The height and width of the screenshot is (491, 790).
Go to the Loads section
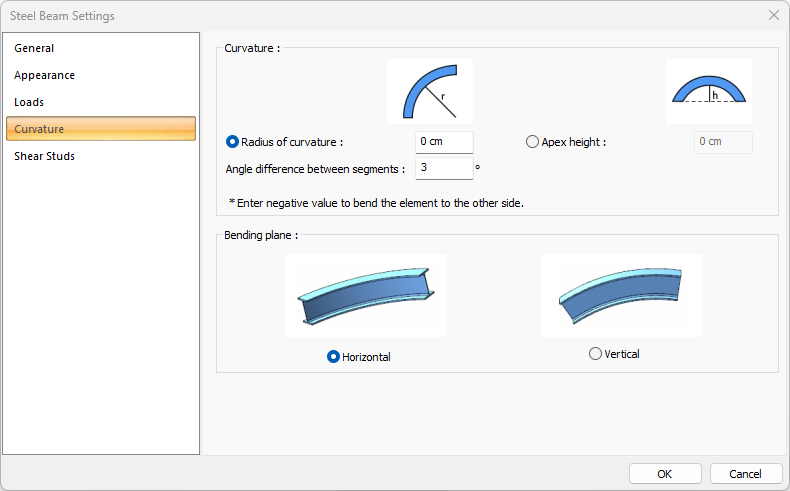click(x=29, y=102)
